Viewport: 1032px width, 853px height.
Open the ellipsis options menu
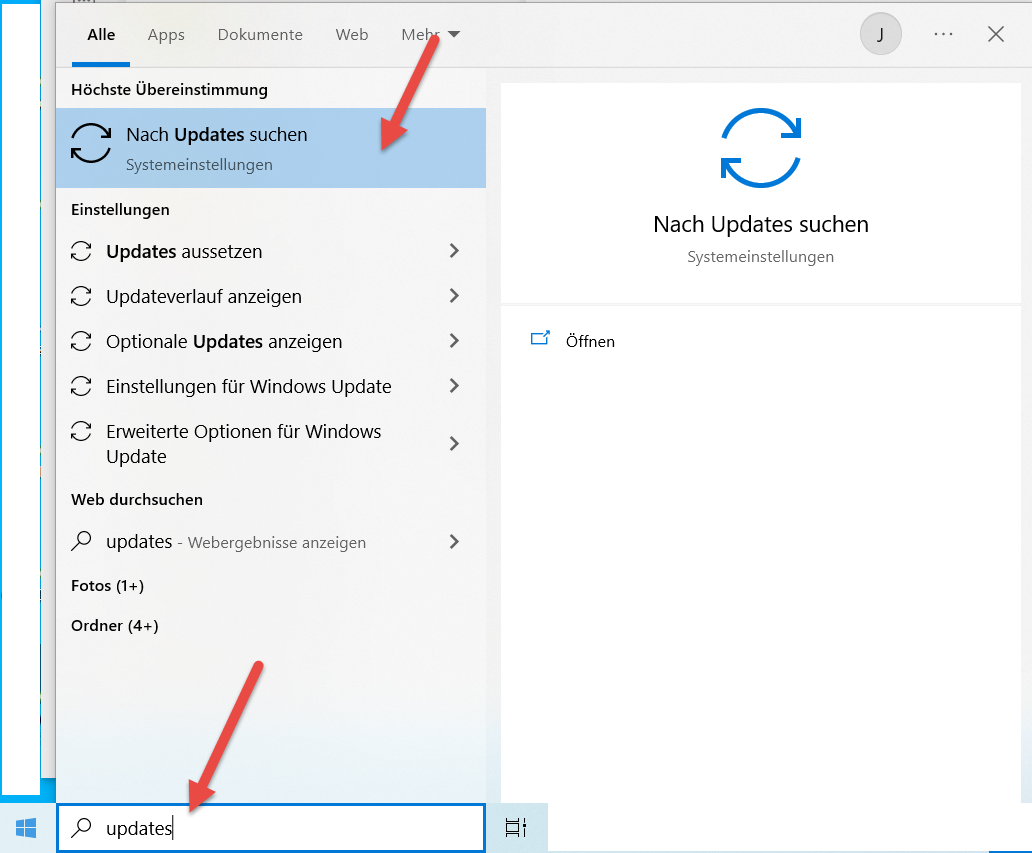(x=943, y=33)
